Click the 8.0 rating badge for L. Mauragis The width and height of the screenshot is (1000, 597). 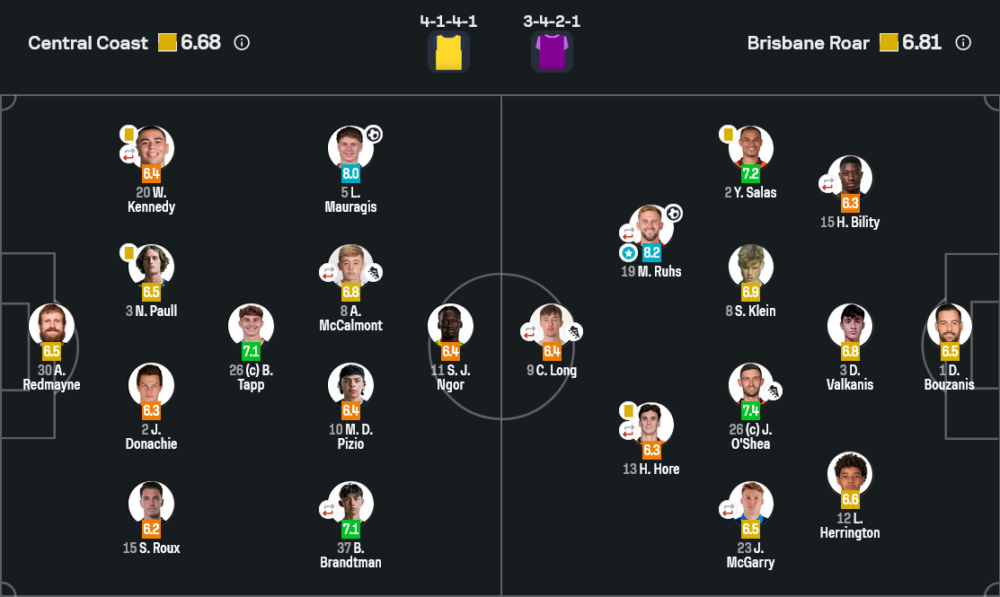(351, 174)
